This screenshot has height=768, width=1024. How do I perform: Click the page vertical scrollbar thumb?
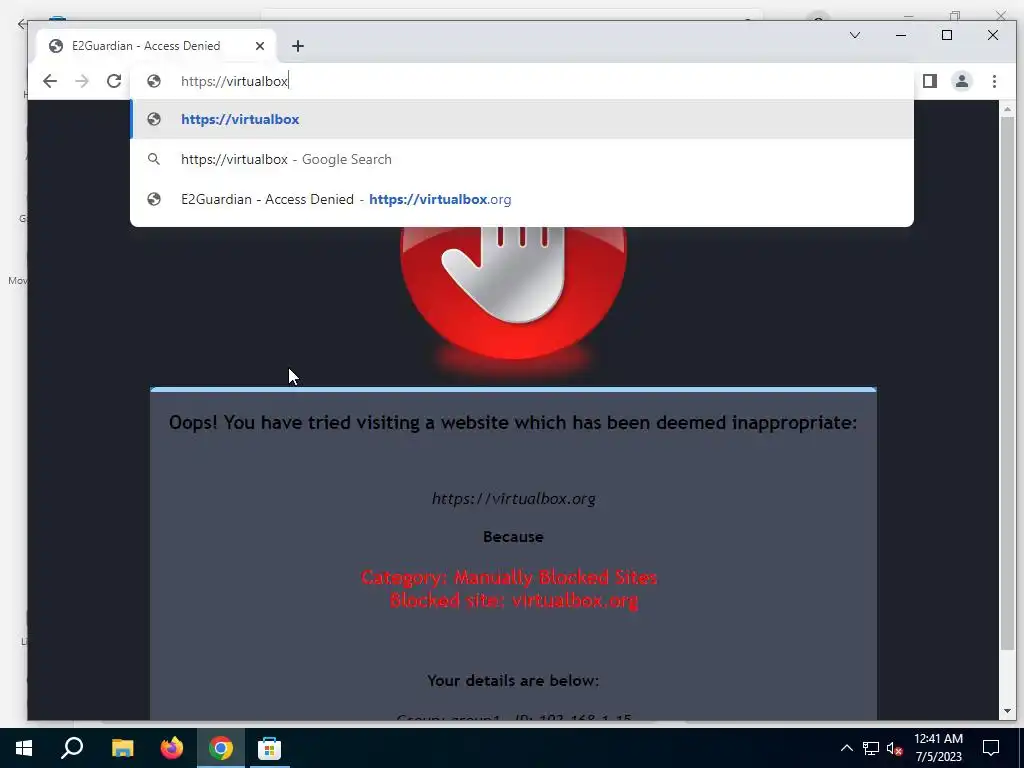pyautogui.click(x=1007, y=382)
